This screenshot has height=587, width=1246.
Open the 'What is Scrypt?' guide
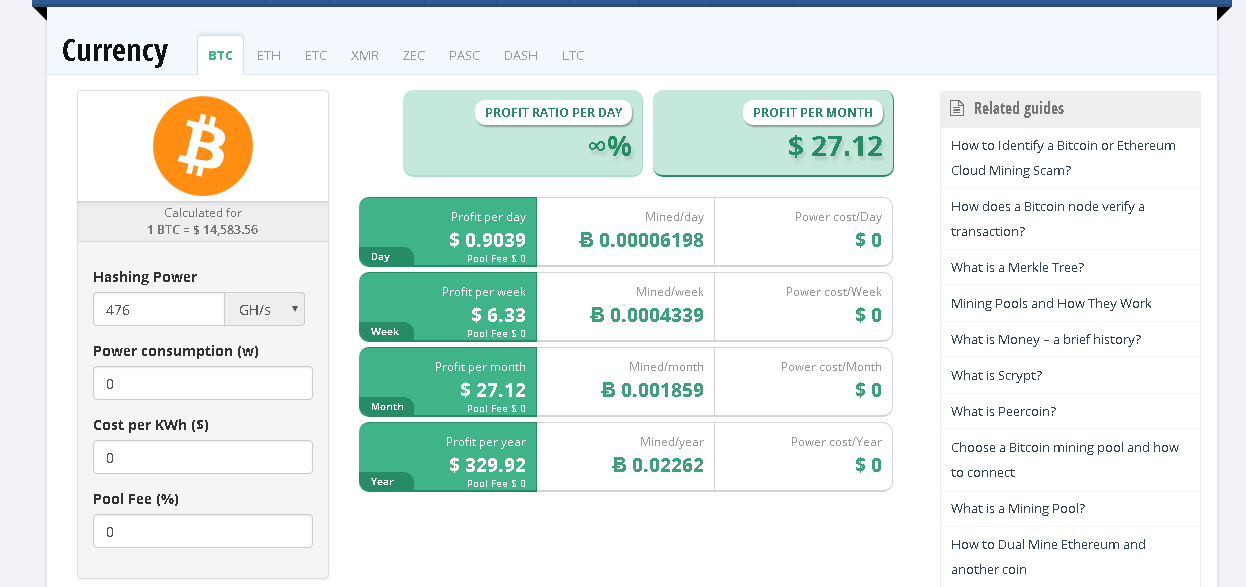tap(996, 375)
